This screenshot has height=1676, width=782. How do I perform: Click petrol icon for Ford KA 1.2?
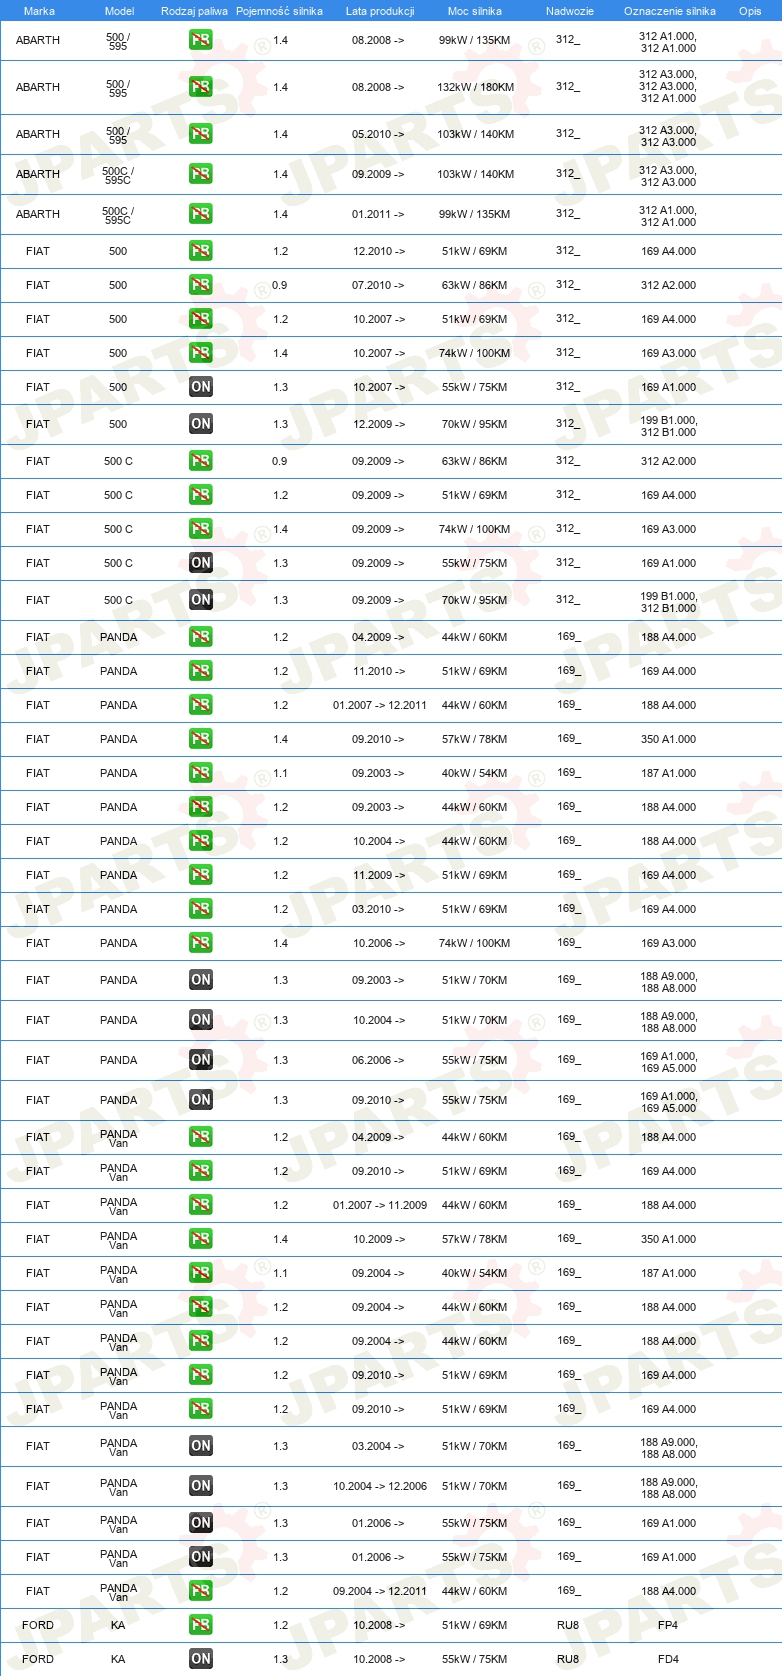[201, 1625]
